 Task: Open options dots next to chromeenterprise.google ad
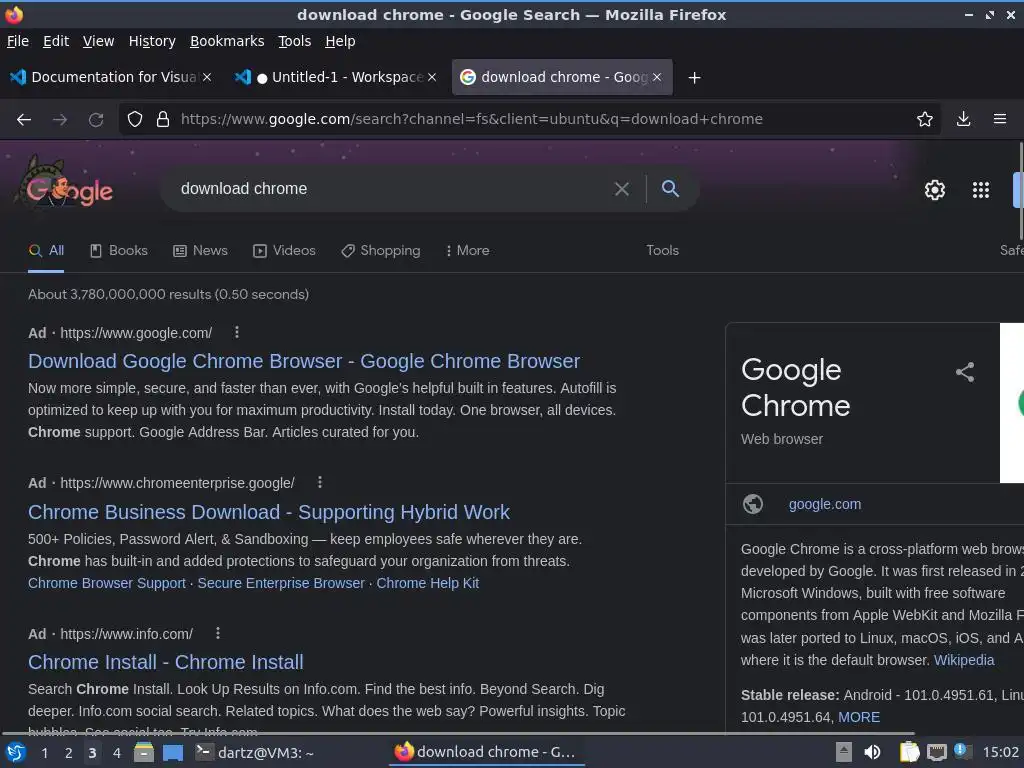tap(319, 483)
